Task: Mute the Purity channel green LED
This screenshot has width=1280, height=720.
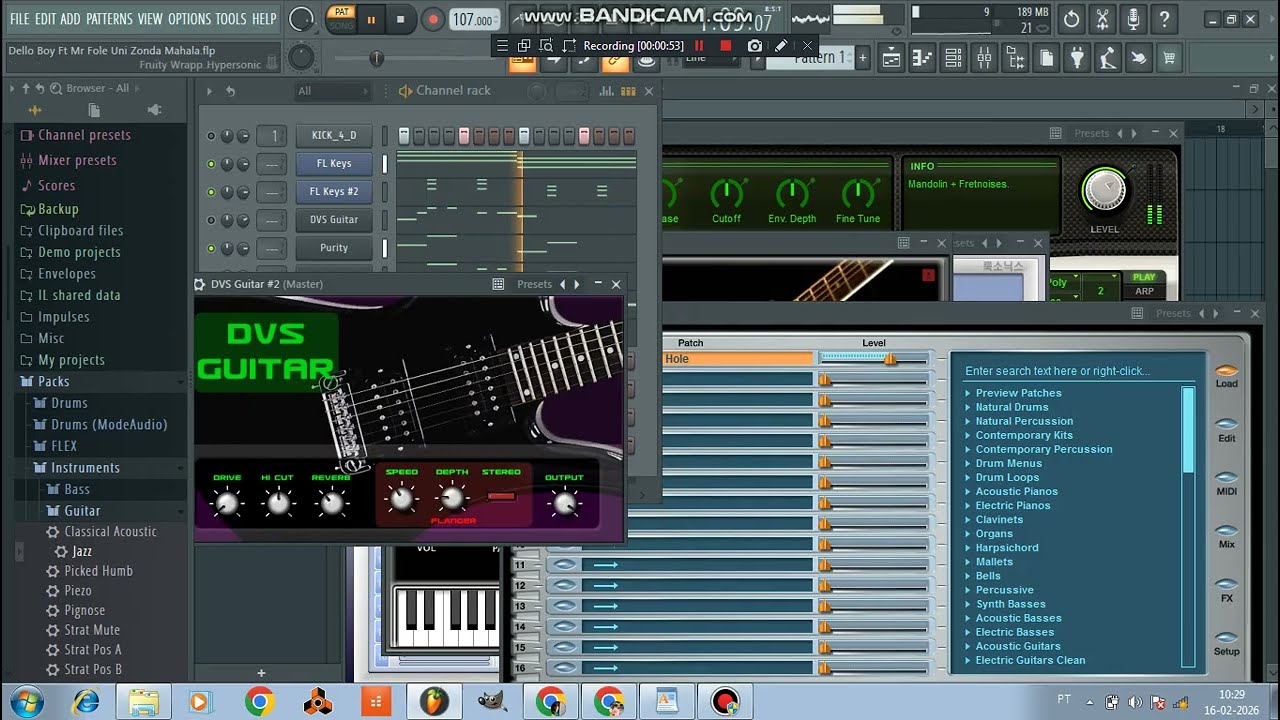Action: click(210, 247)
